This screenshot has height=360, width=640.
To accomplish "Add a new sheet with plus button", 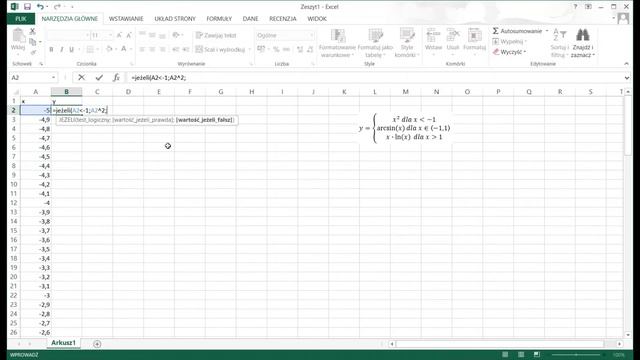I will tap(97, 344).
